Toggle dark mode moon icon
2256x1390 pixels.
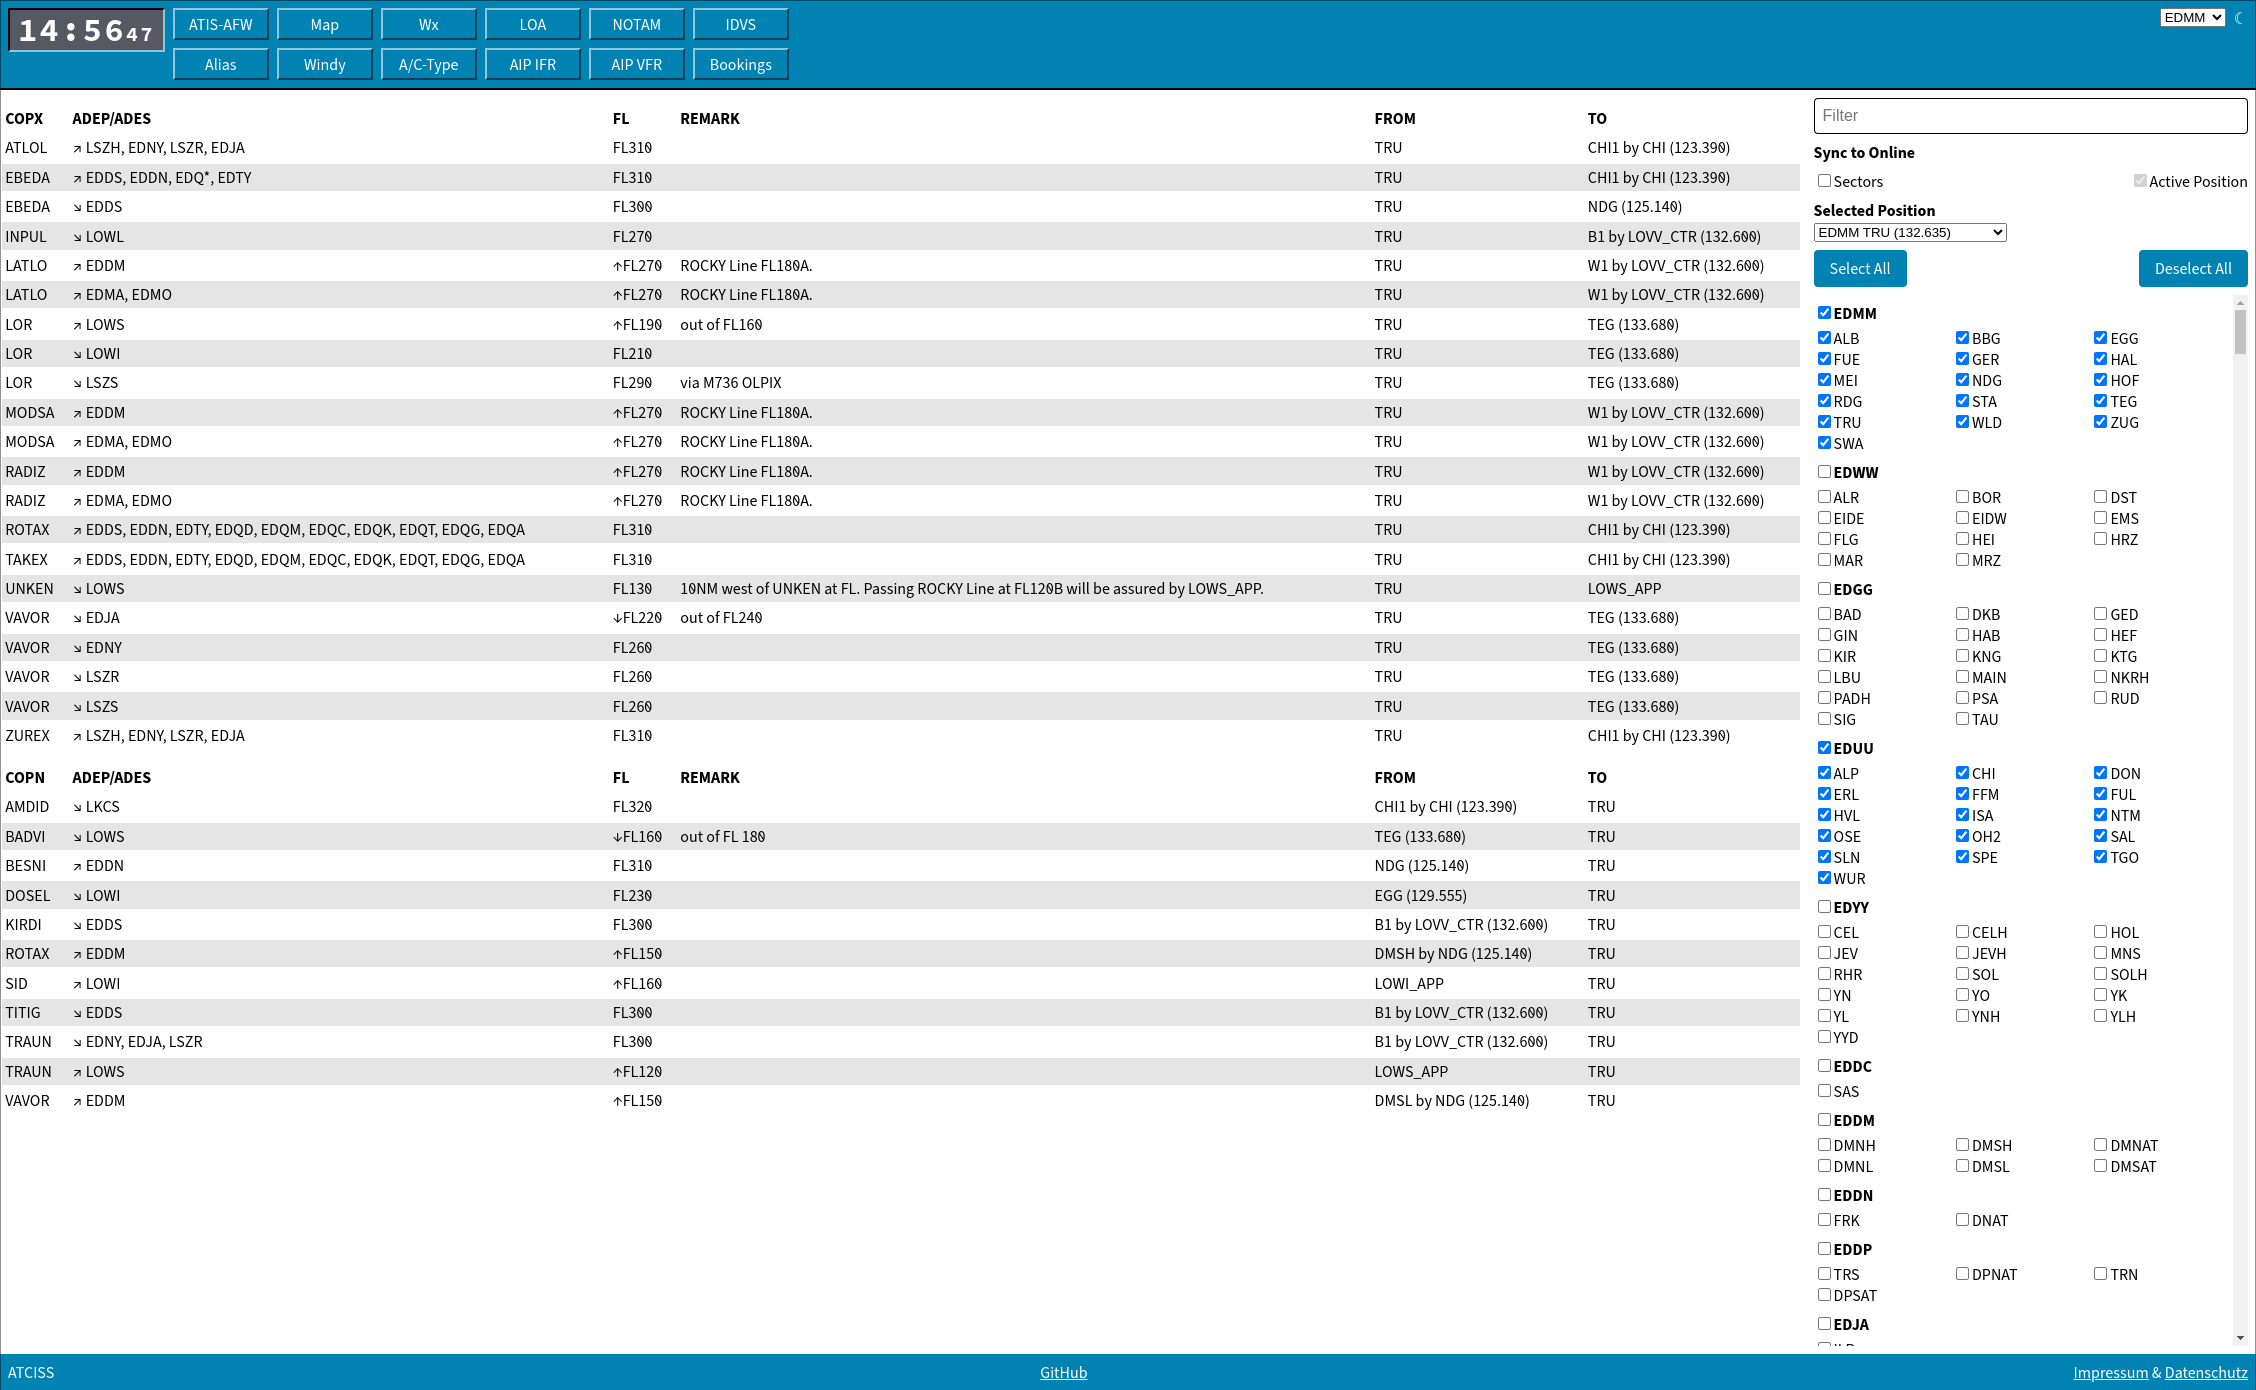click(2238, 18)
